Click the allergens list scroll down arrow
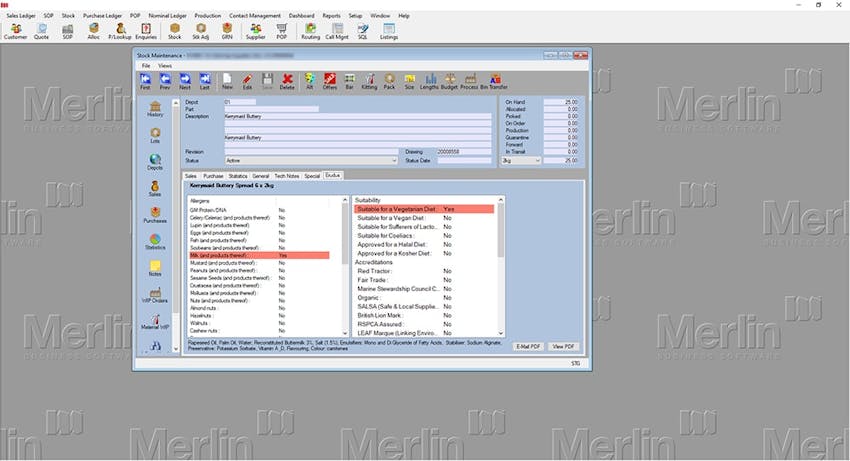 coord(345,333)
